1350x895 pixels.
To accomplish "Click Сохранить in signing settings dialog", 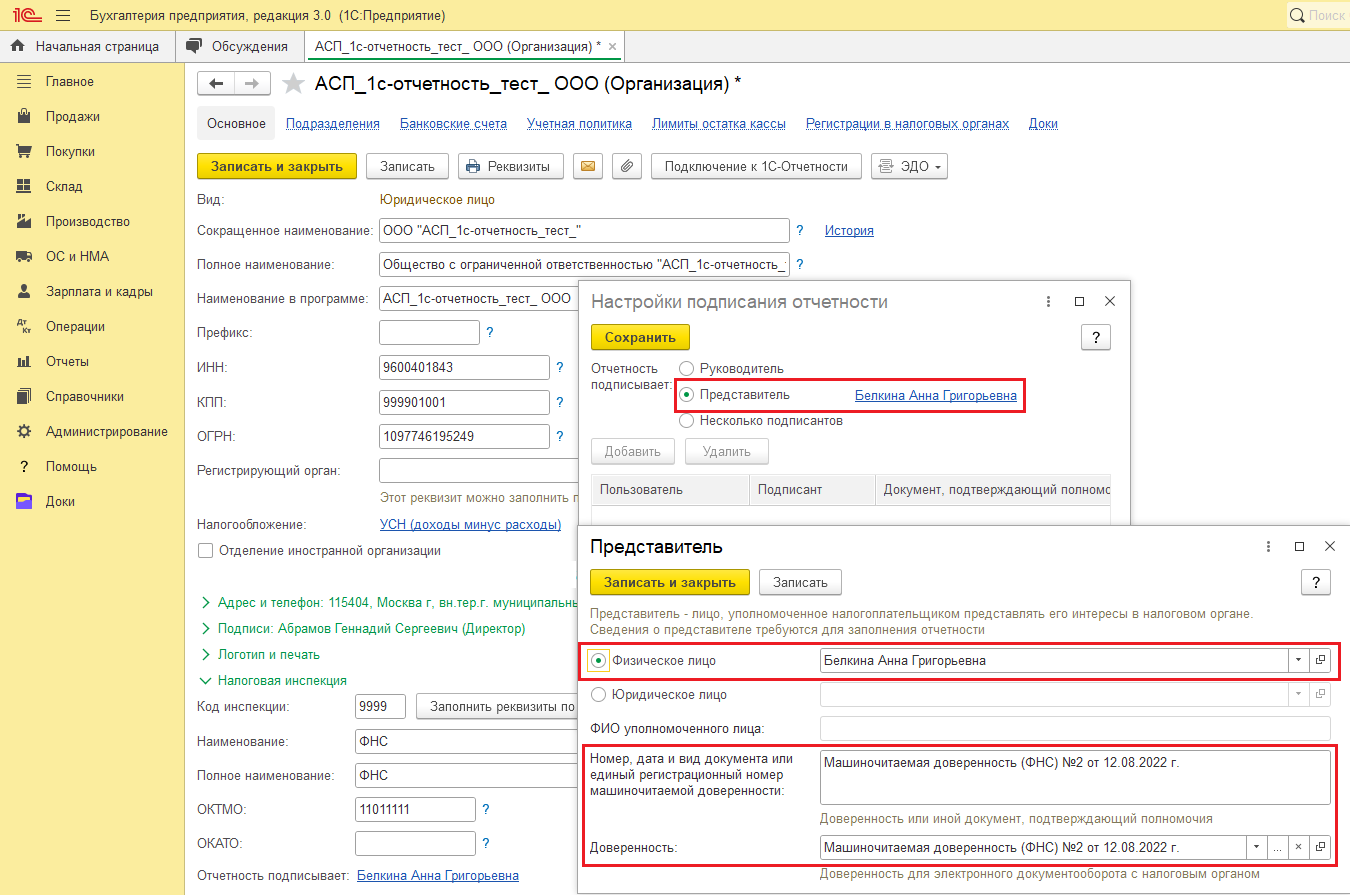I will (x=640, y=338).
